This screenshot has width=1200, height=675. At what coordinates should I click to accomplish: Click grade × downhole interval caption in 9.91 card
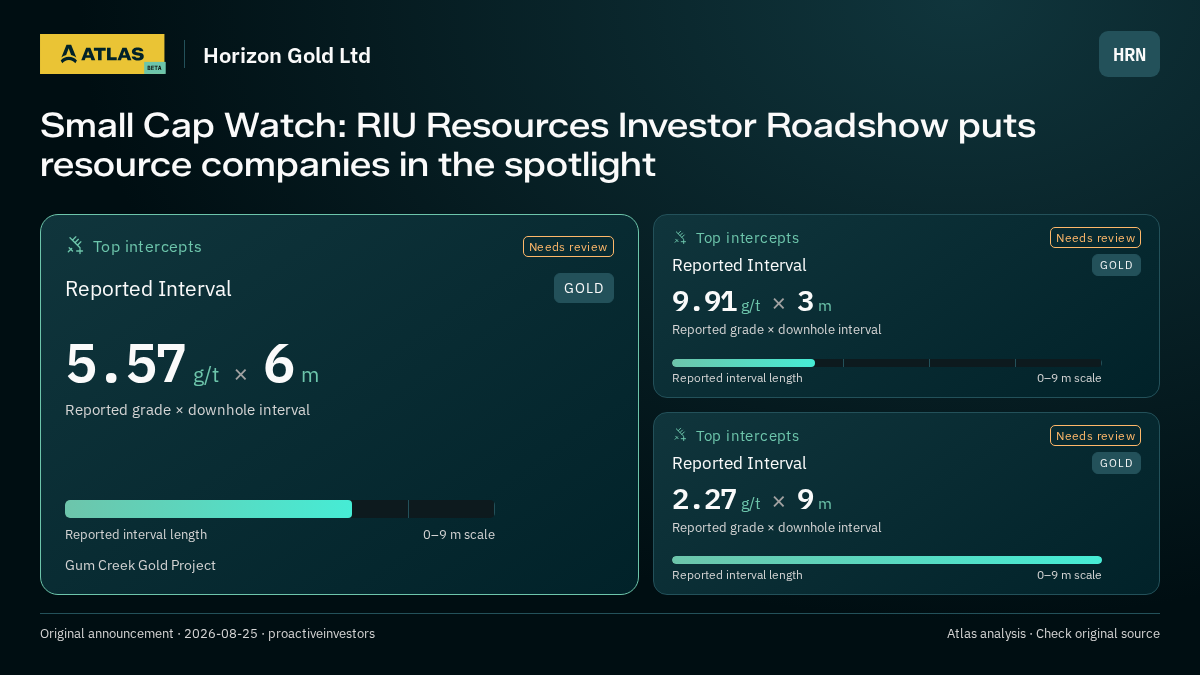(776, 330)
